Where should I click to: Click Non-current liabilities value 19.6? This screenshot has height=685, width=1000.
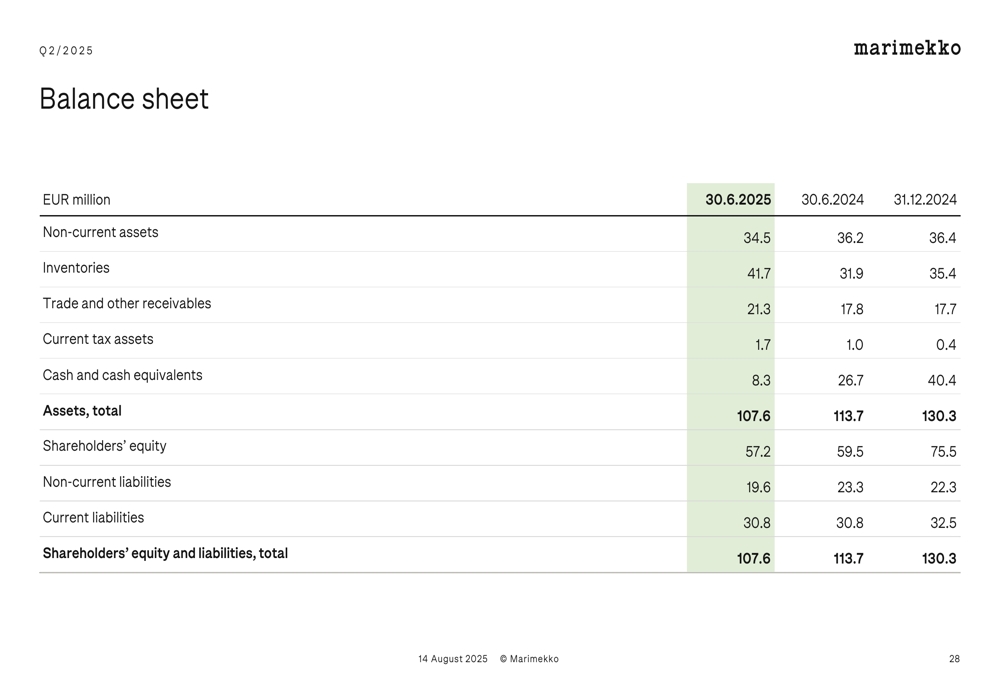click(x=758, y=488)
